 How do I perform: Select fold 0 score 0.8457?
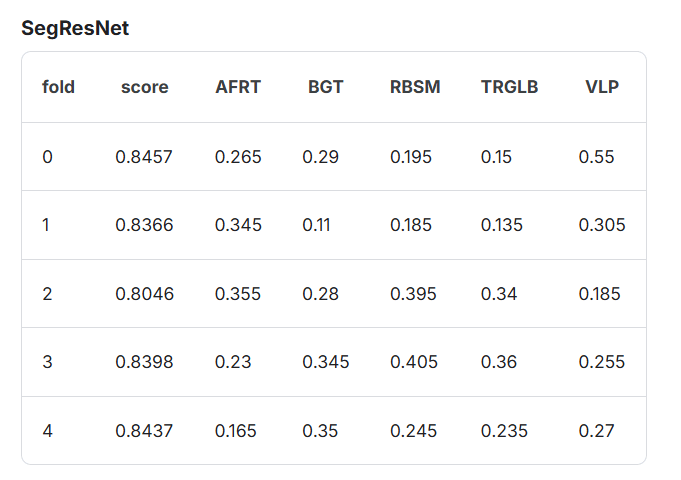pyautogui.click(x=144, y=157)
